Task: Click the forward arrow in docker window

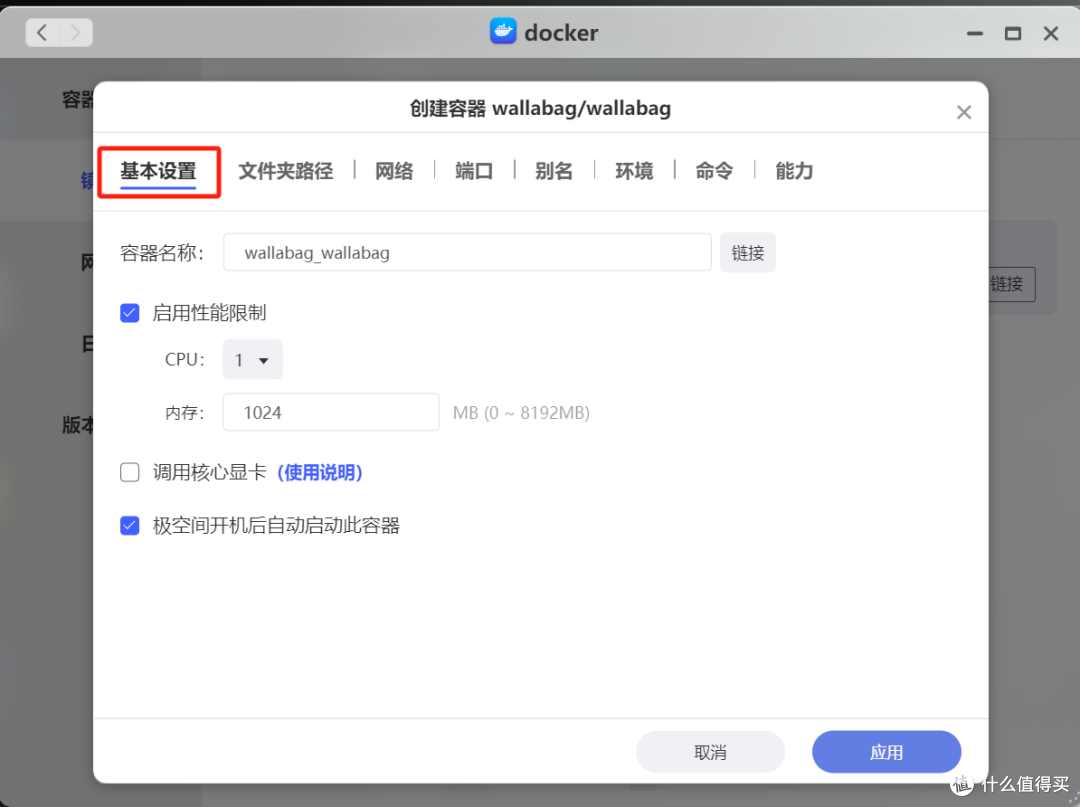Action: click(76, 32)
